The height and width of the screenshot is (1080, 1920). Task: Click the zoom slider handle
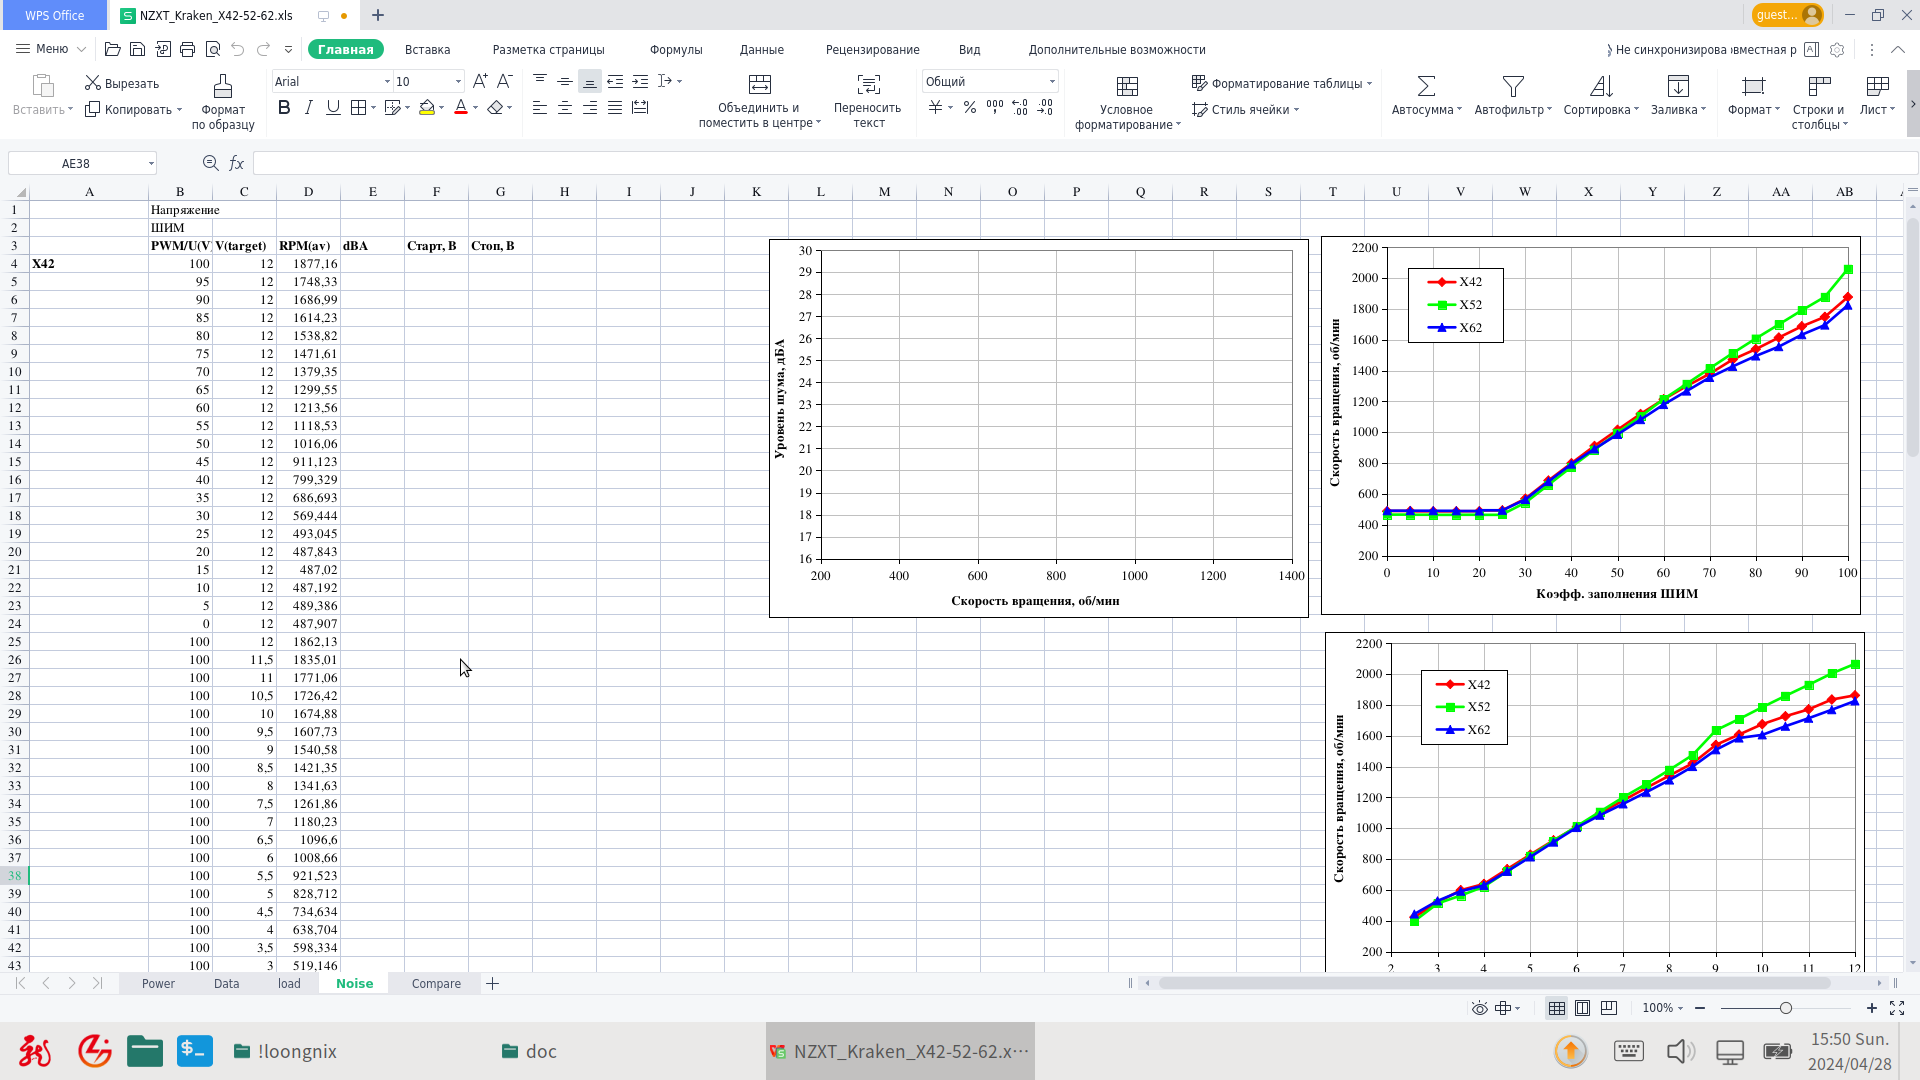click(x=1785, y=1008)
